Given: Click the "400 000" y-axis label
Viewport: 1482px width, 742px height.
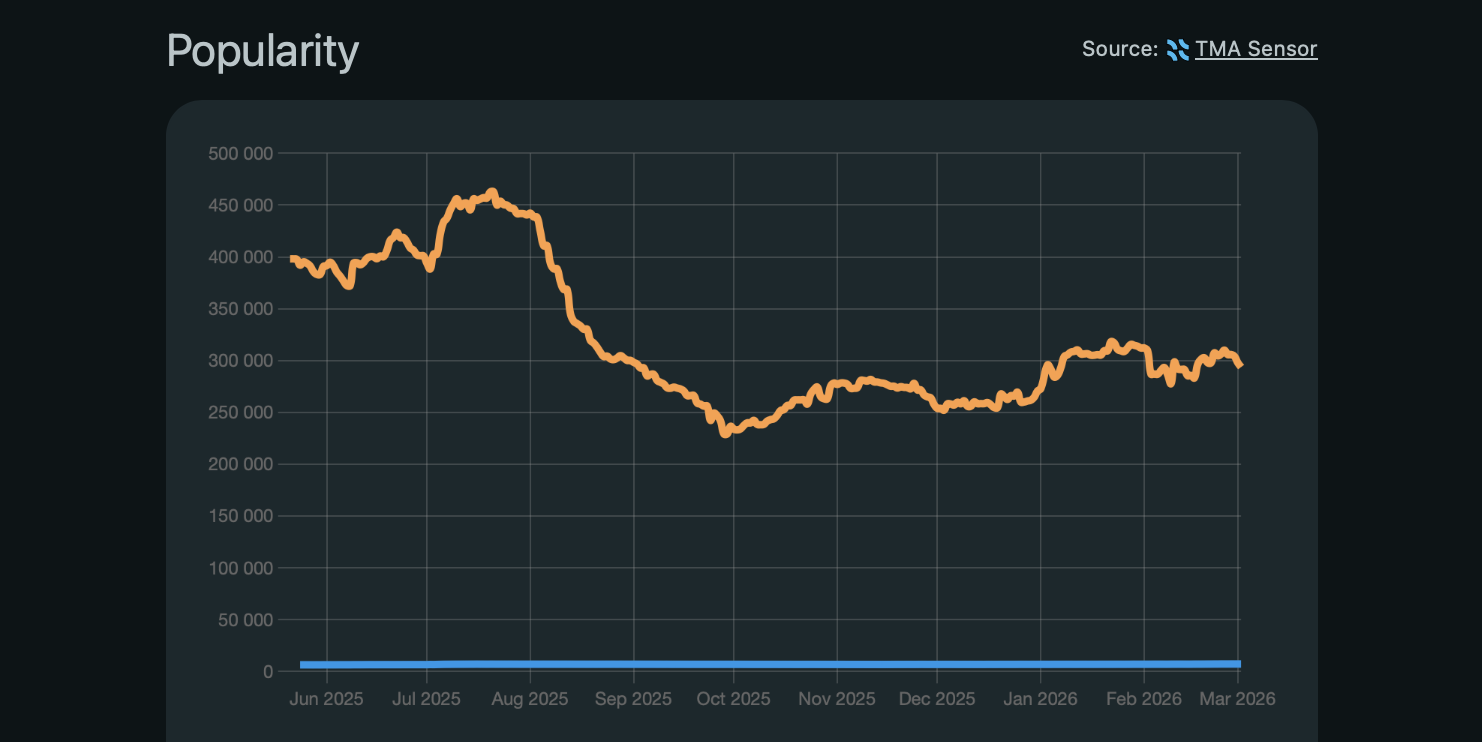Looking at the screenshot, I should pyautogui.click(x=240, y=257).
